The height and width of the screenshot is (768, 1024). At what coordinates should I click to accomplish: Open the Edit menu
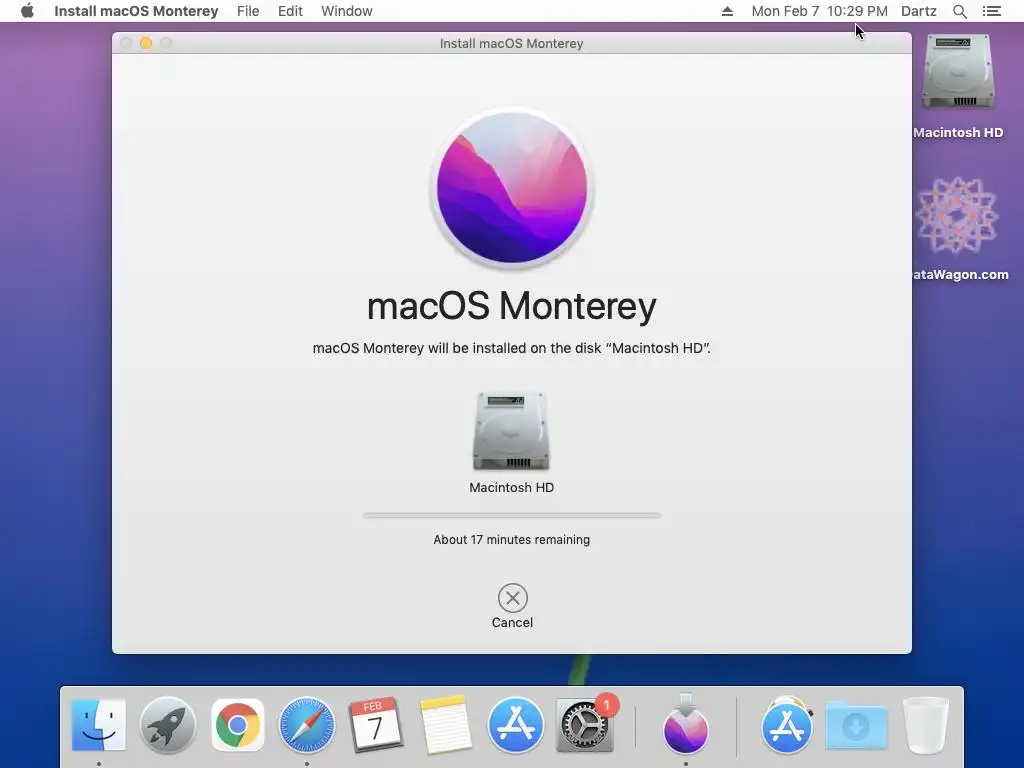290,11
